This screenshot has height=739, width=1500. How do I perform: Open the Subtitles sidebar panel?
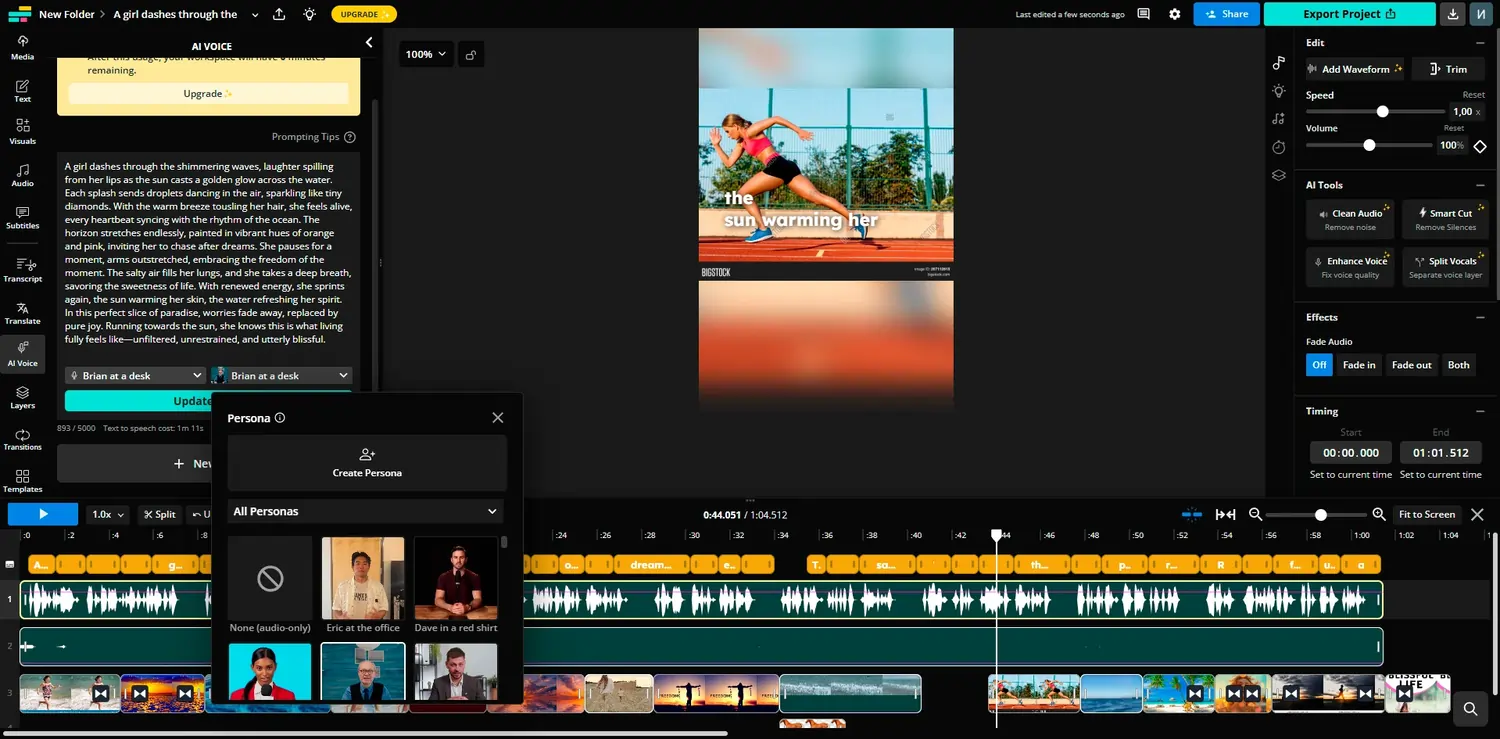[x=22, y=218]
